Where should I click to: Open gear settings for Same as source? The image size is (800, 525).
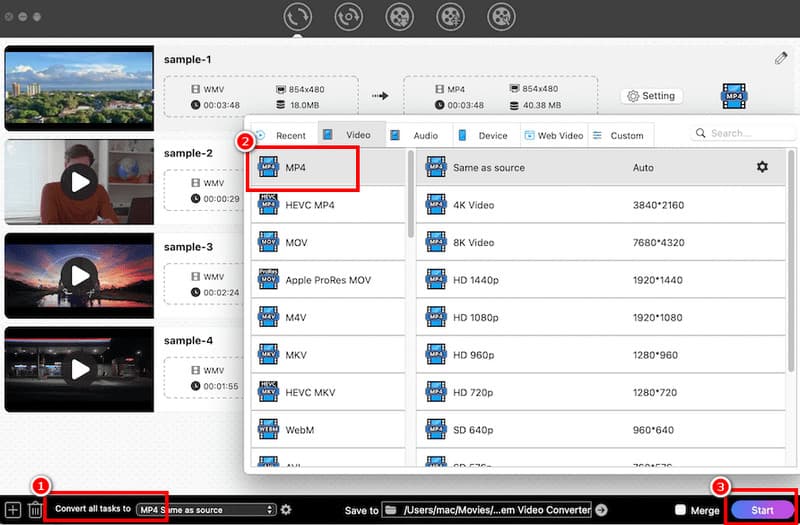click(762, 167)
